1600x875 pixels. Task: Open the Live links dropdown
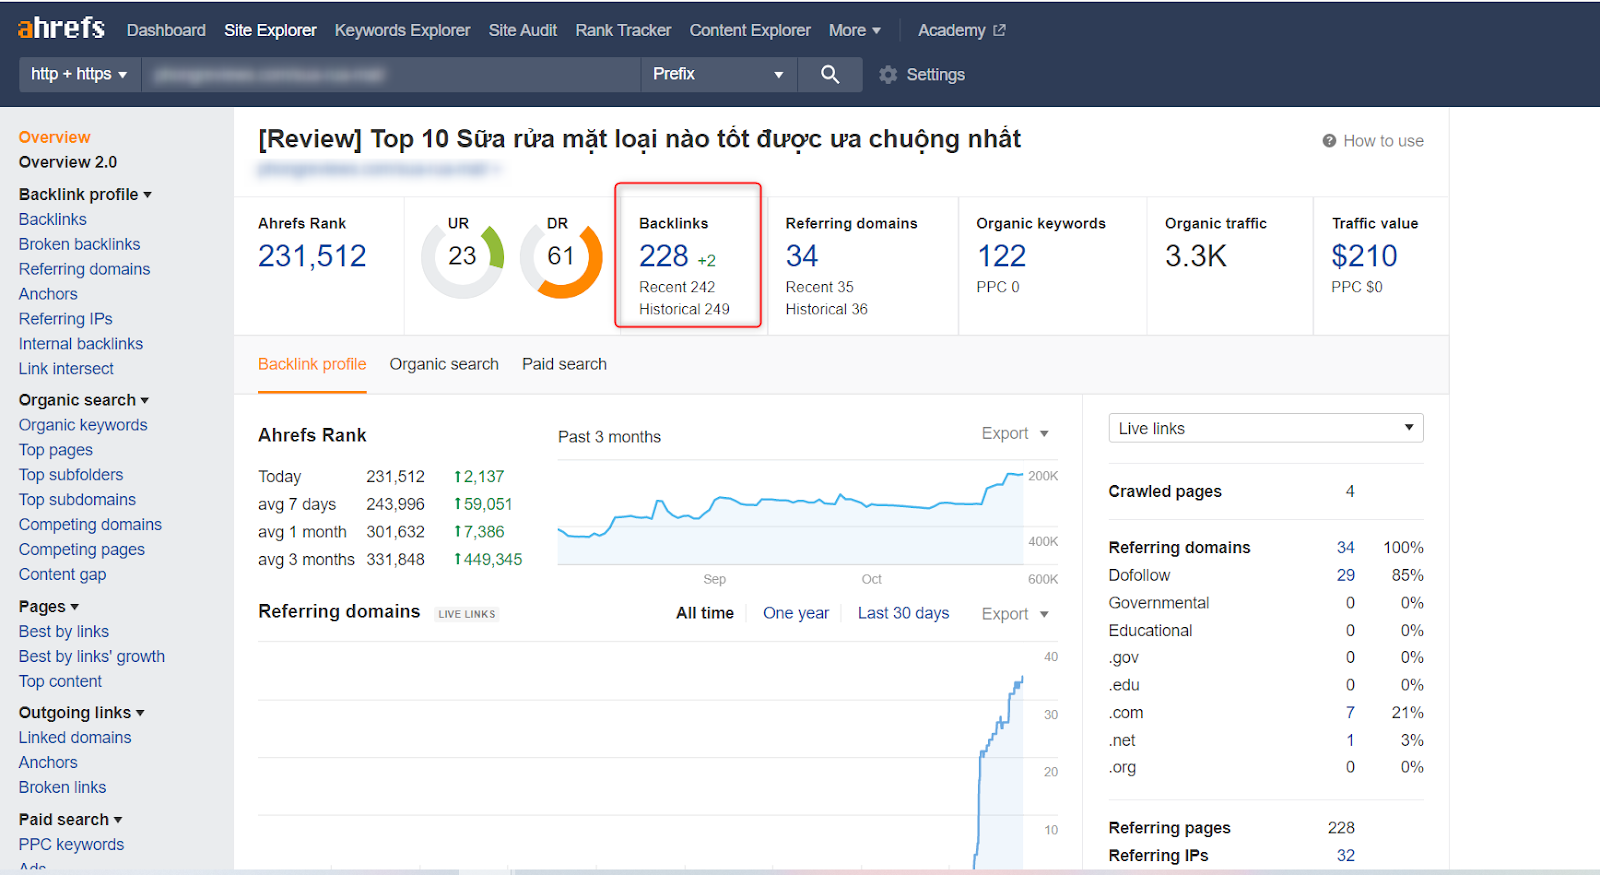pos(1266,428)
